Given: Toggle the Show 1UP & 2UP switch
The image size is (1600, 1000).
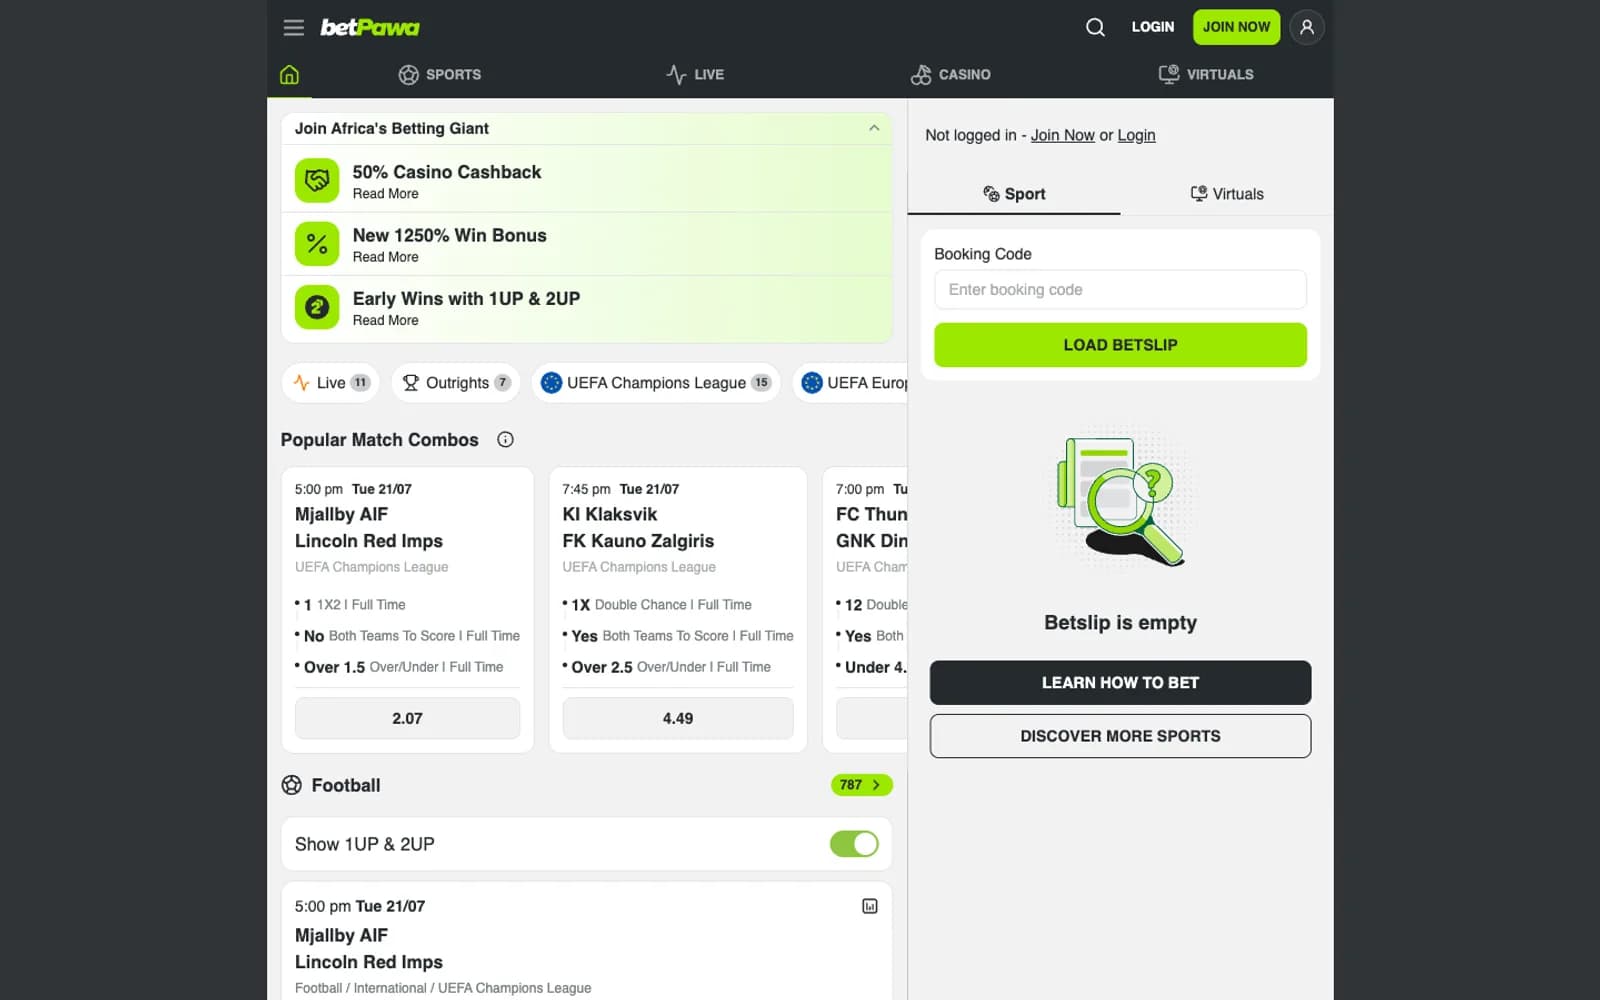Looking at the screenshot, I should tap(854, 844).
